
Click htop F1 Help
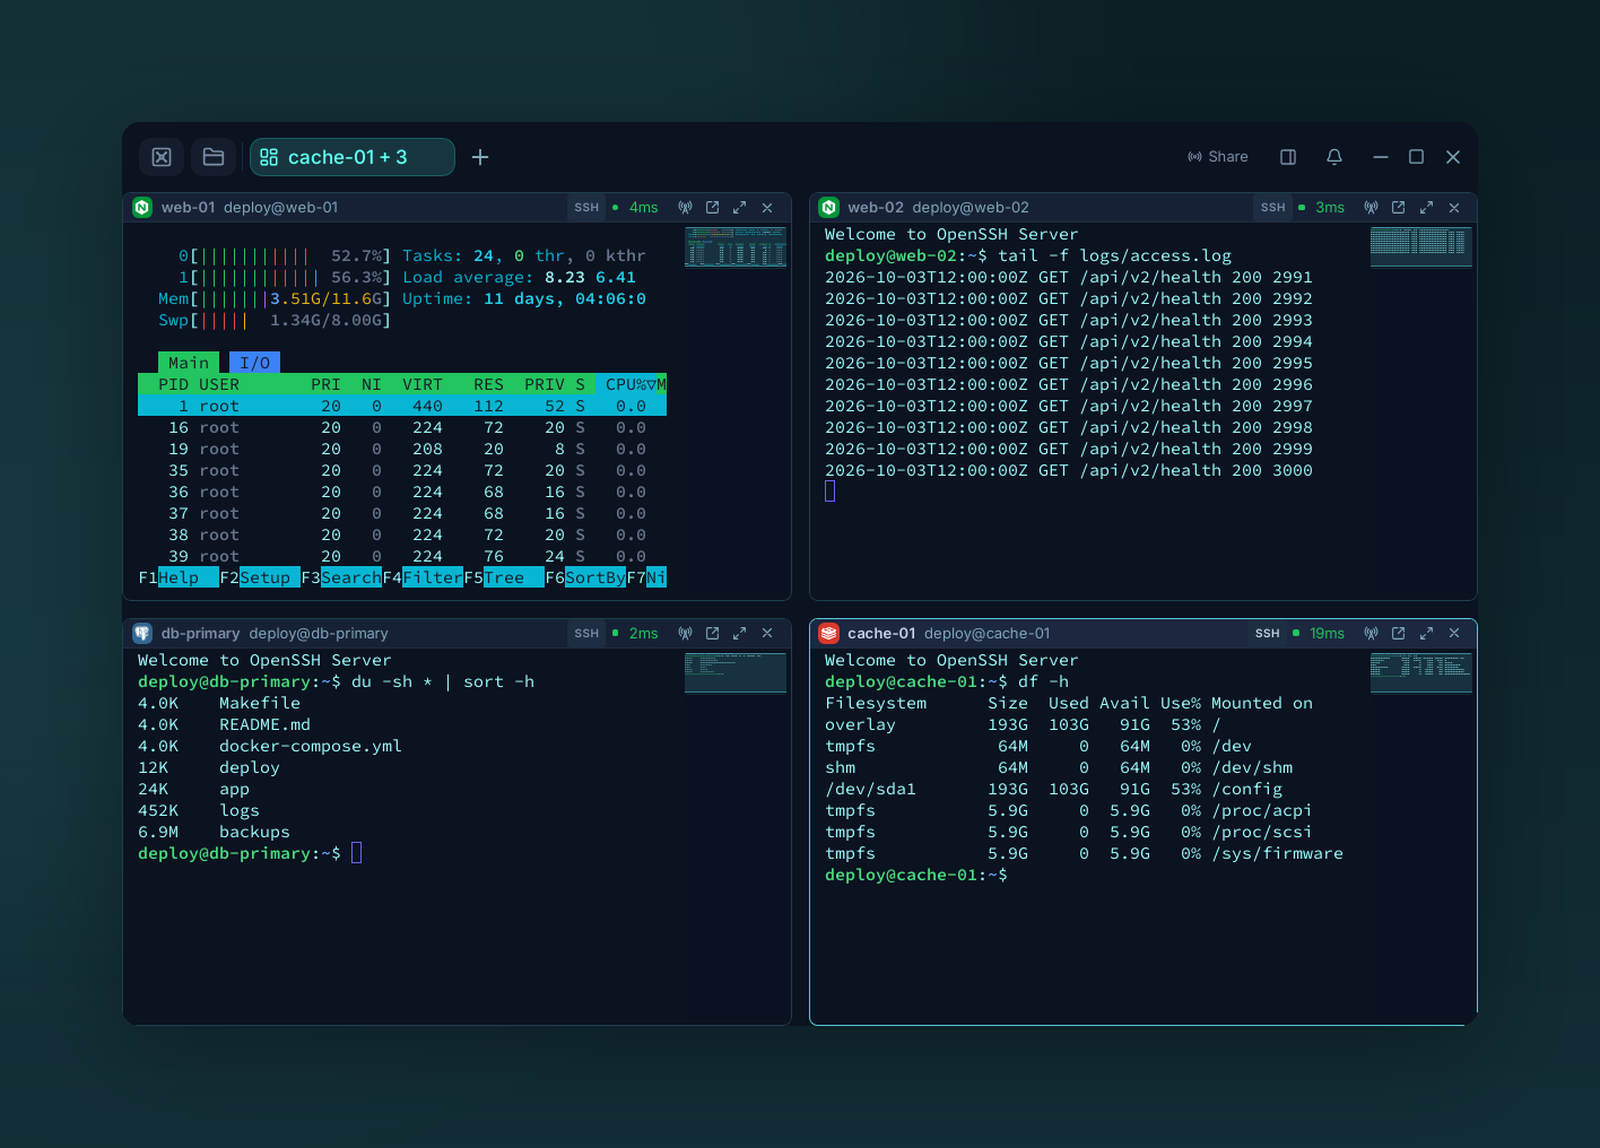[178, 578]
